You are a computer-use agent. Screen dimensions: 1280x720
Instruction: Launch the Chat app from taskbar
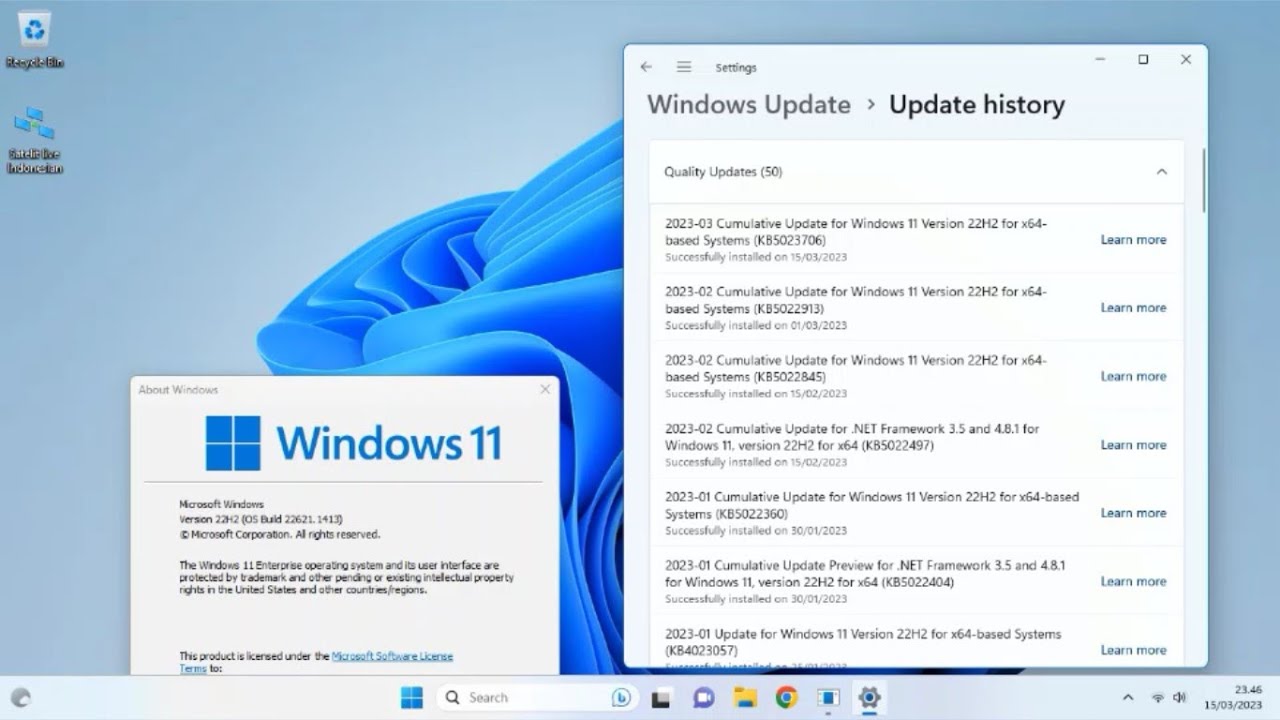[703, 698]
